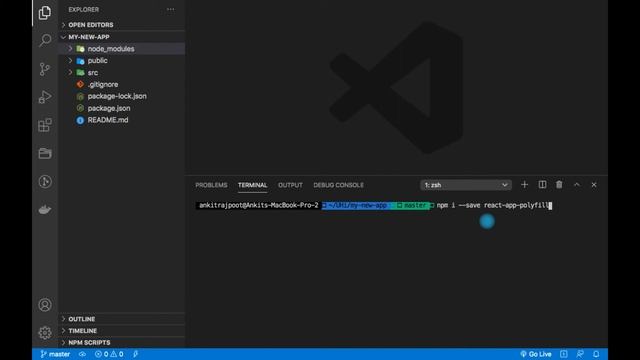Image resolution: width=640 pixels, height=360 pixels.
Task: Expand the public folder
Action: point(122,60)
